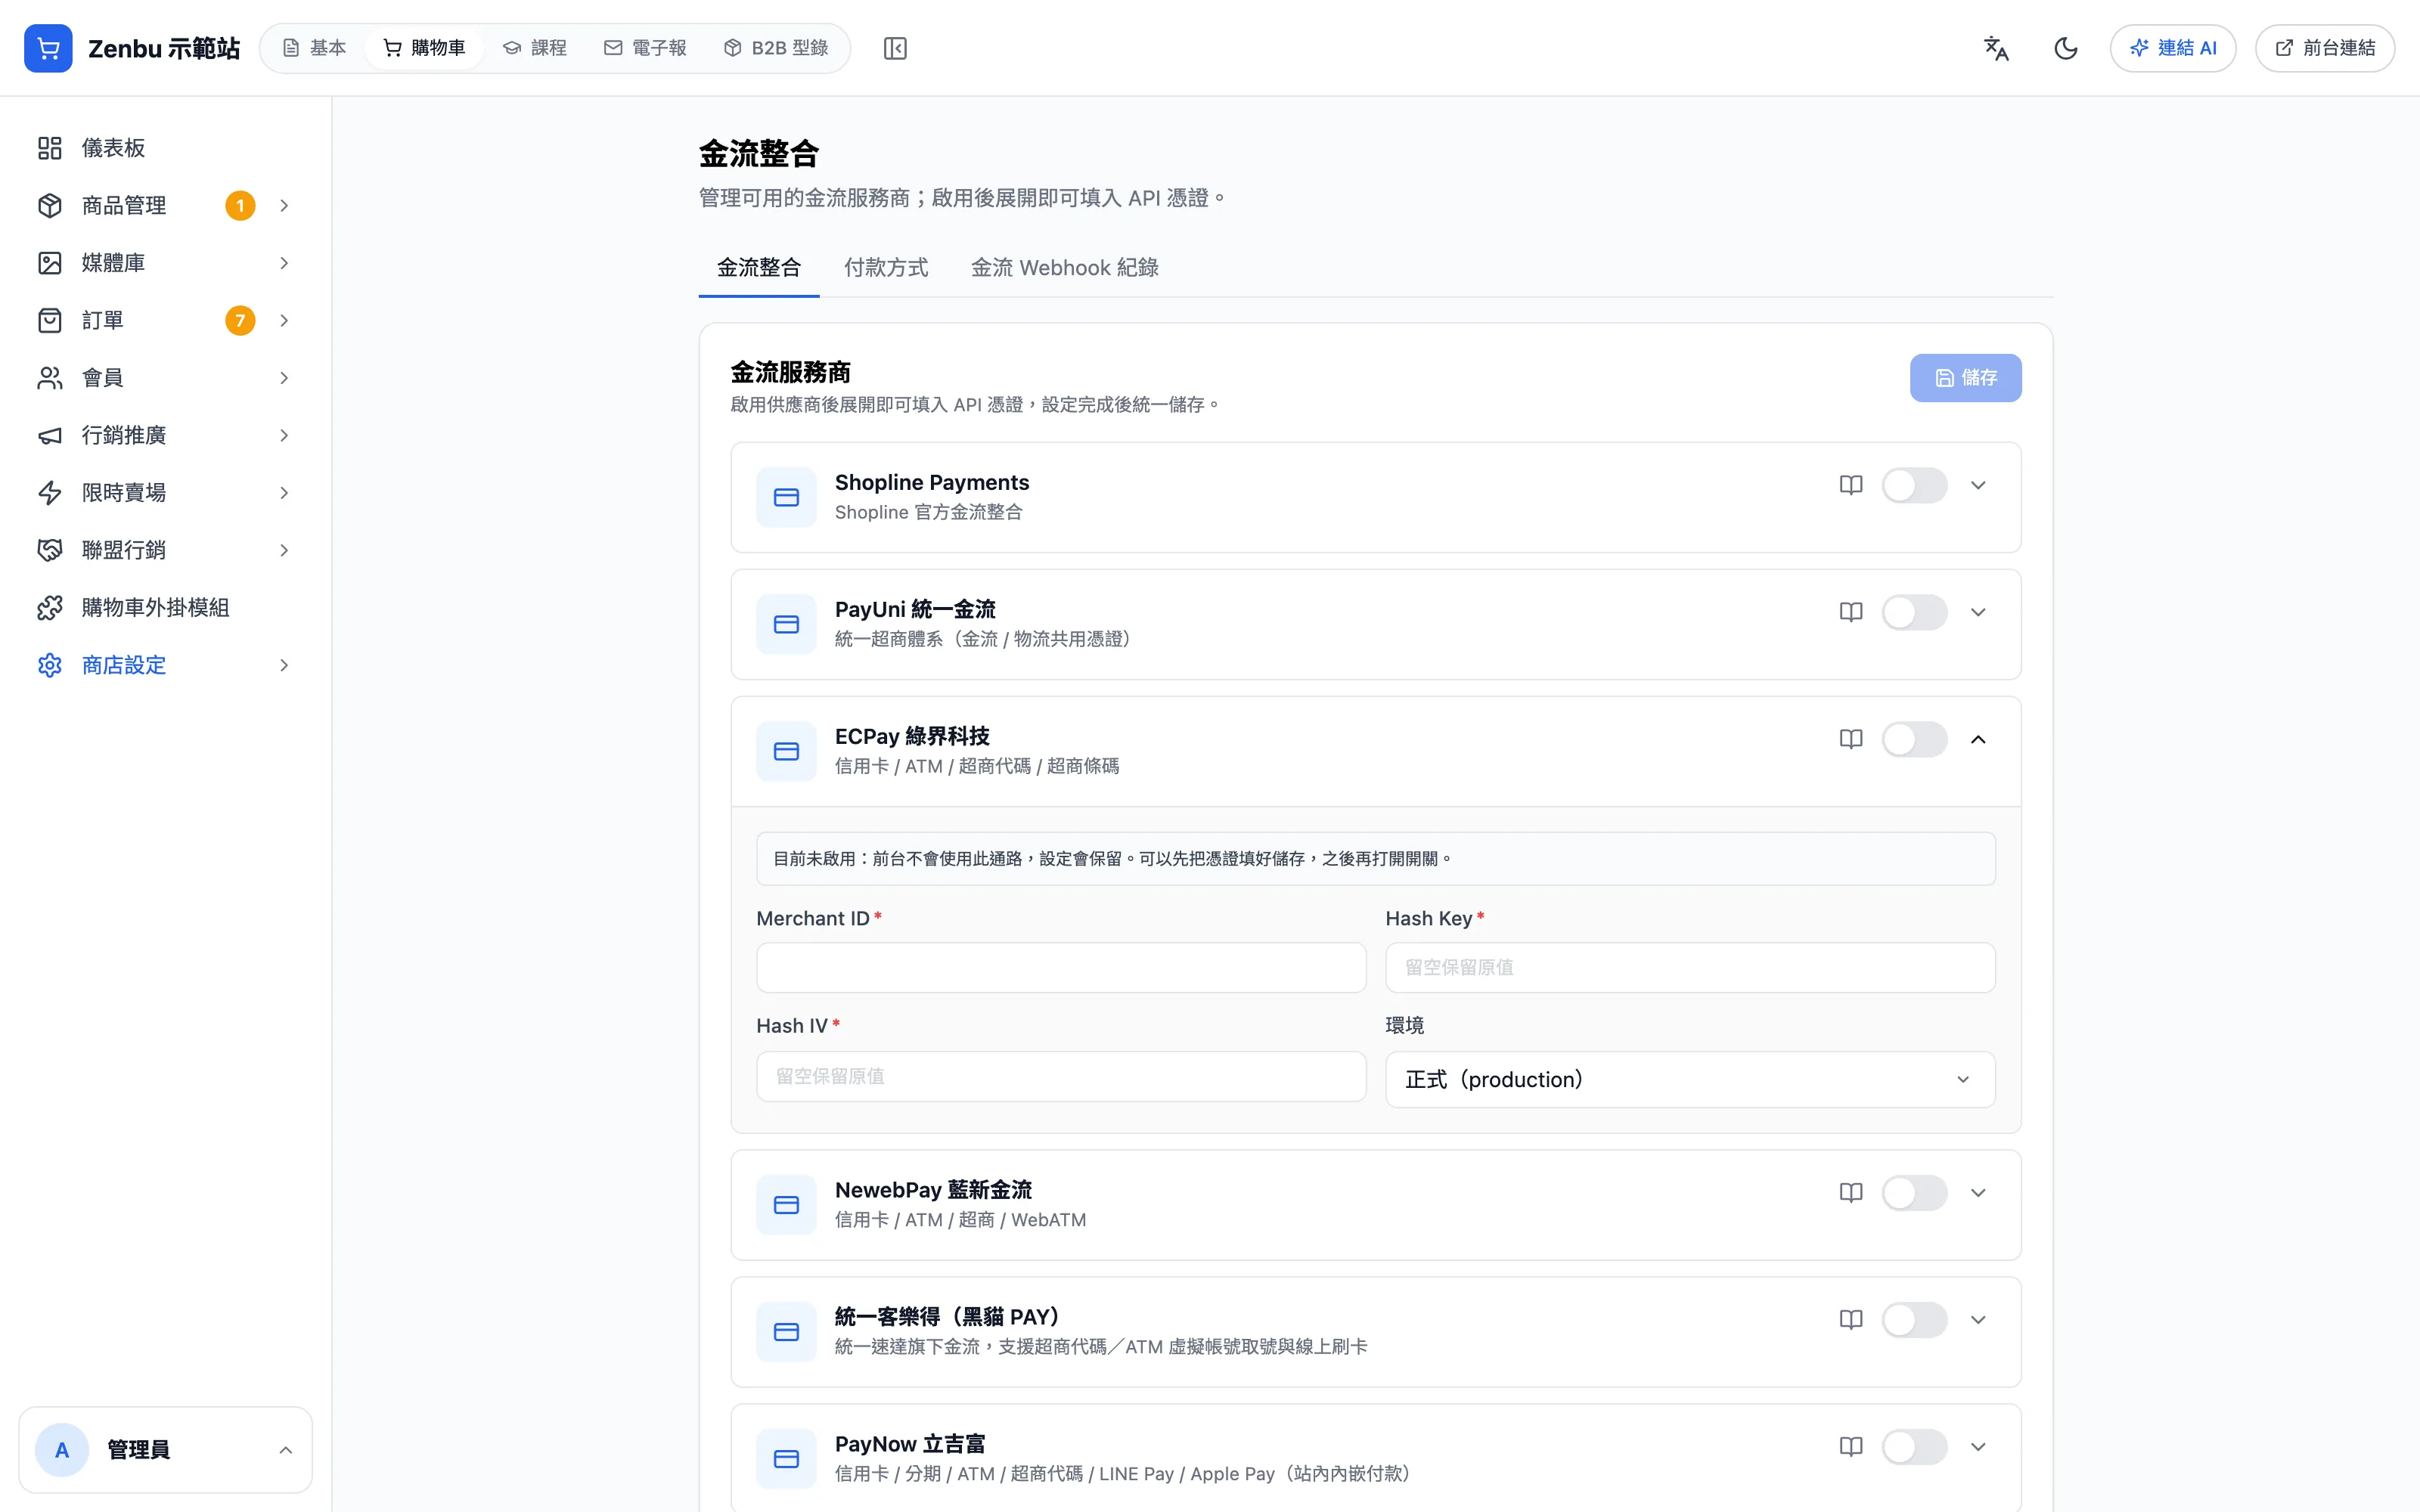Open the 前台連結 link button

2324,48
